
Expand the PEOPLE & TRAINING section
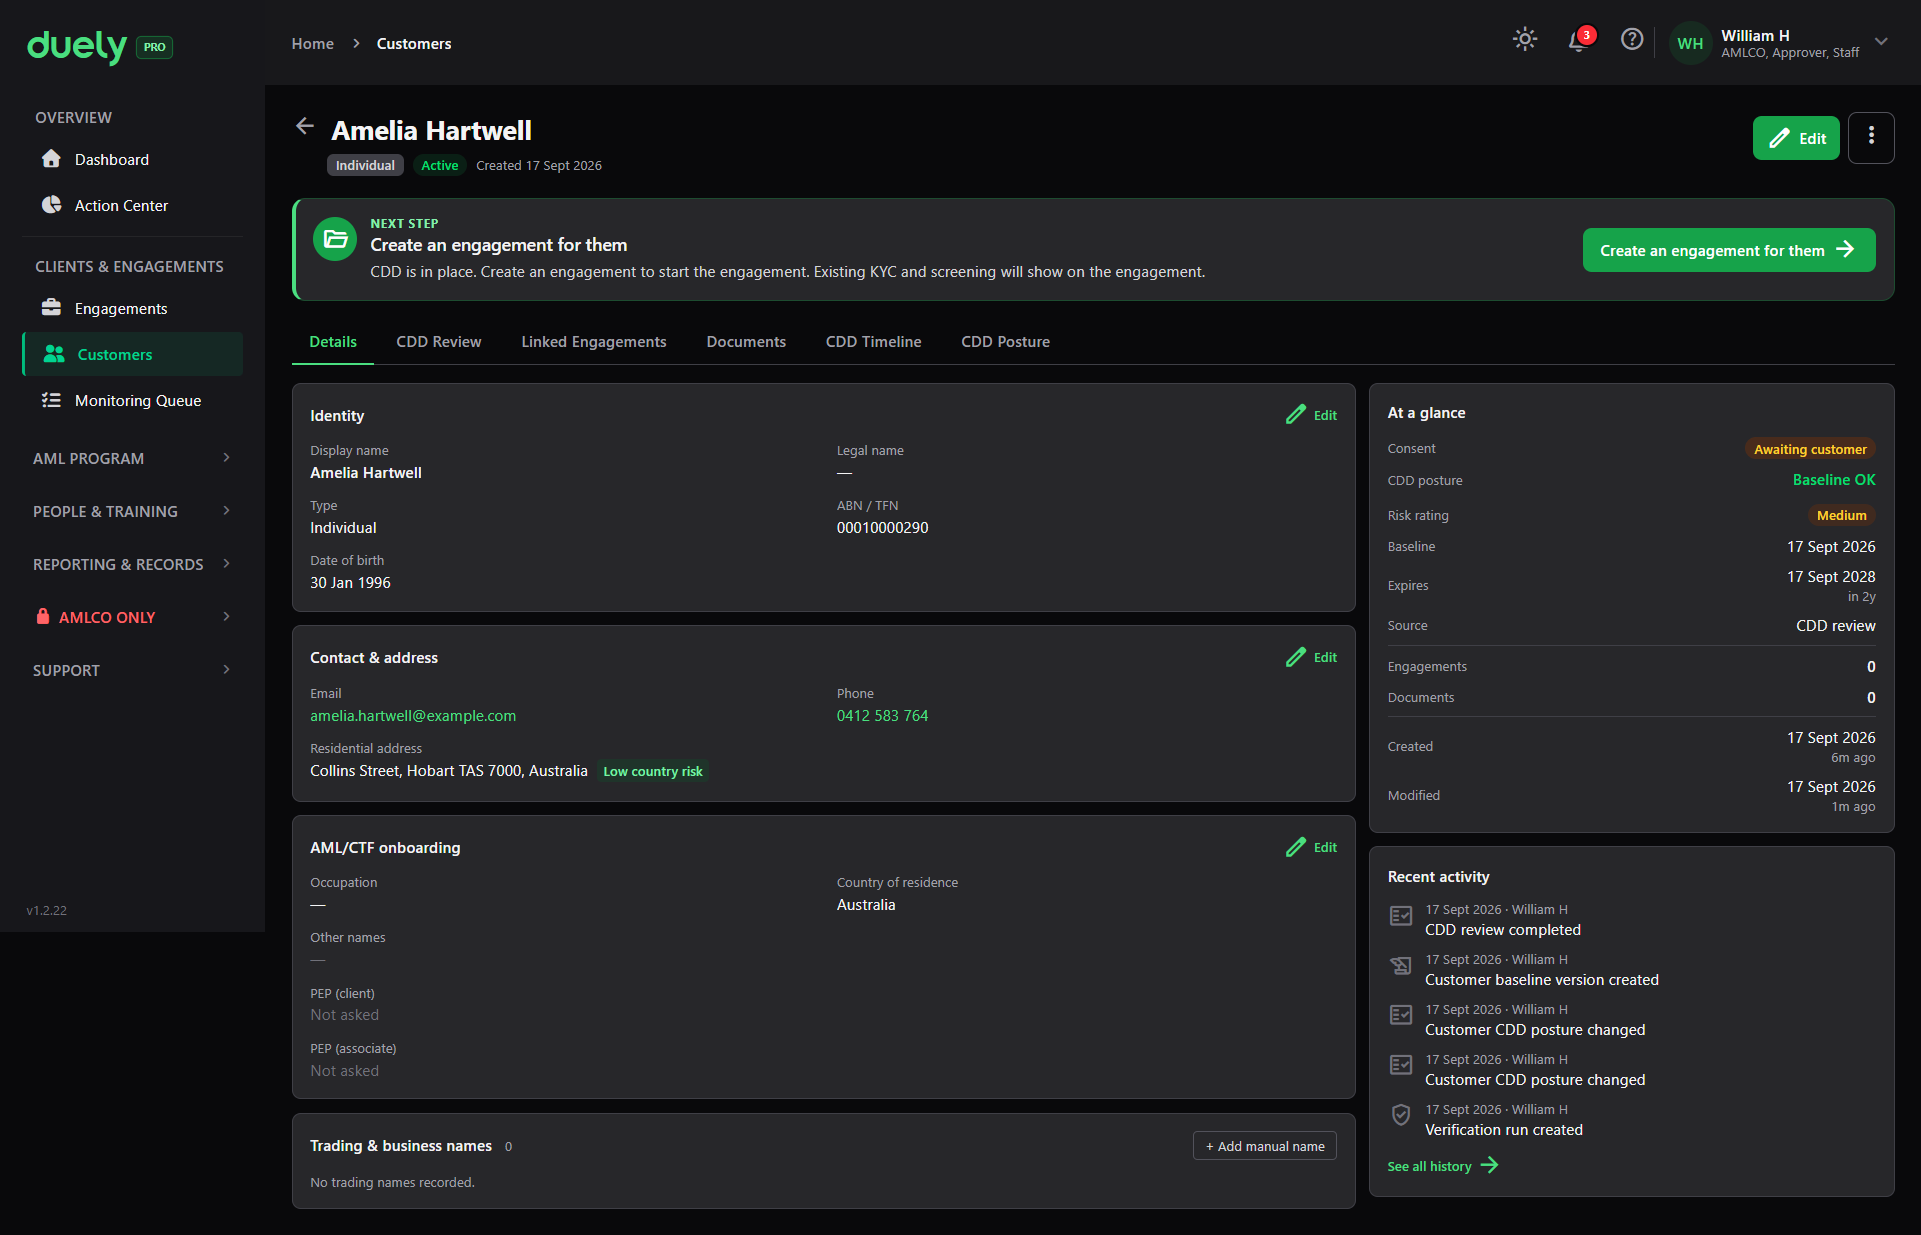[132, 511]
